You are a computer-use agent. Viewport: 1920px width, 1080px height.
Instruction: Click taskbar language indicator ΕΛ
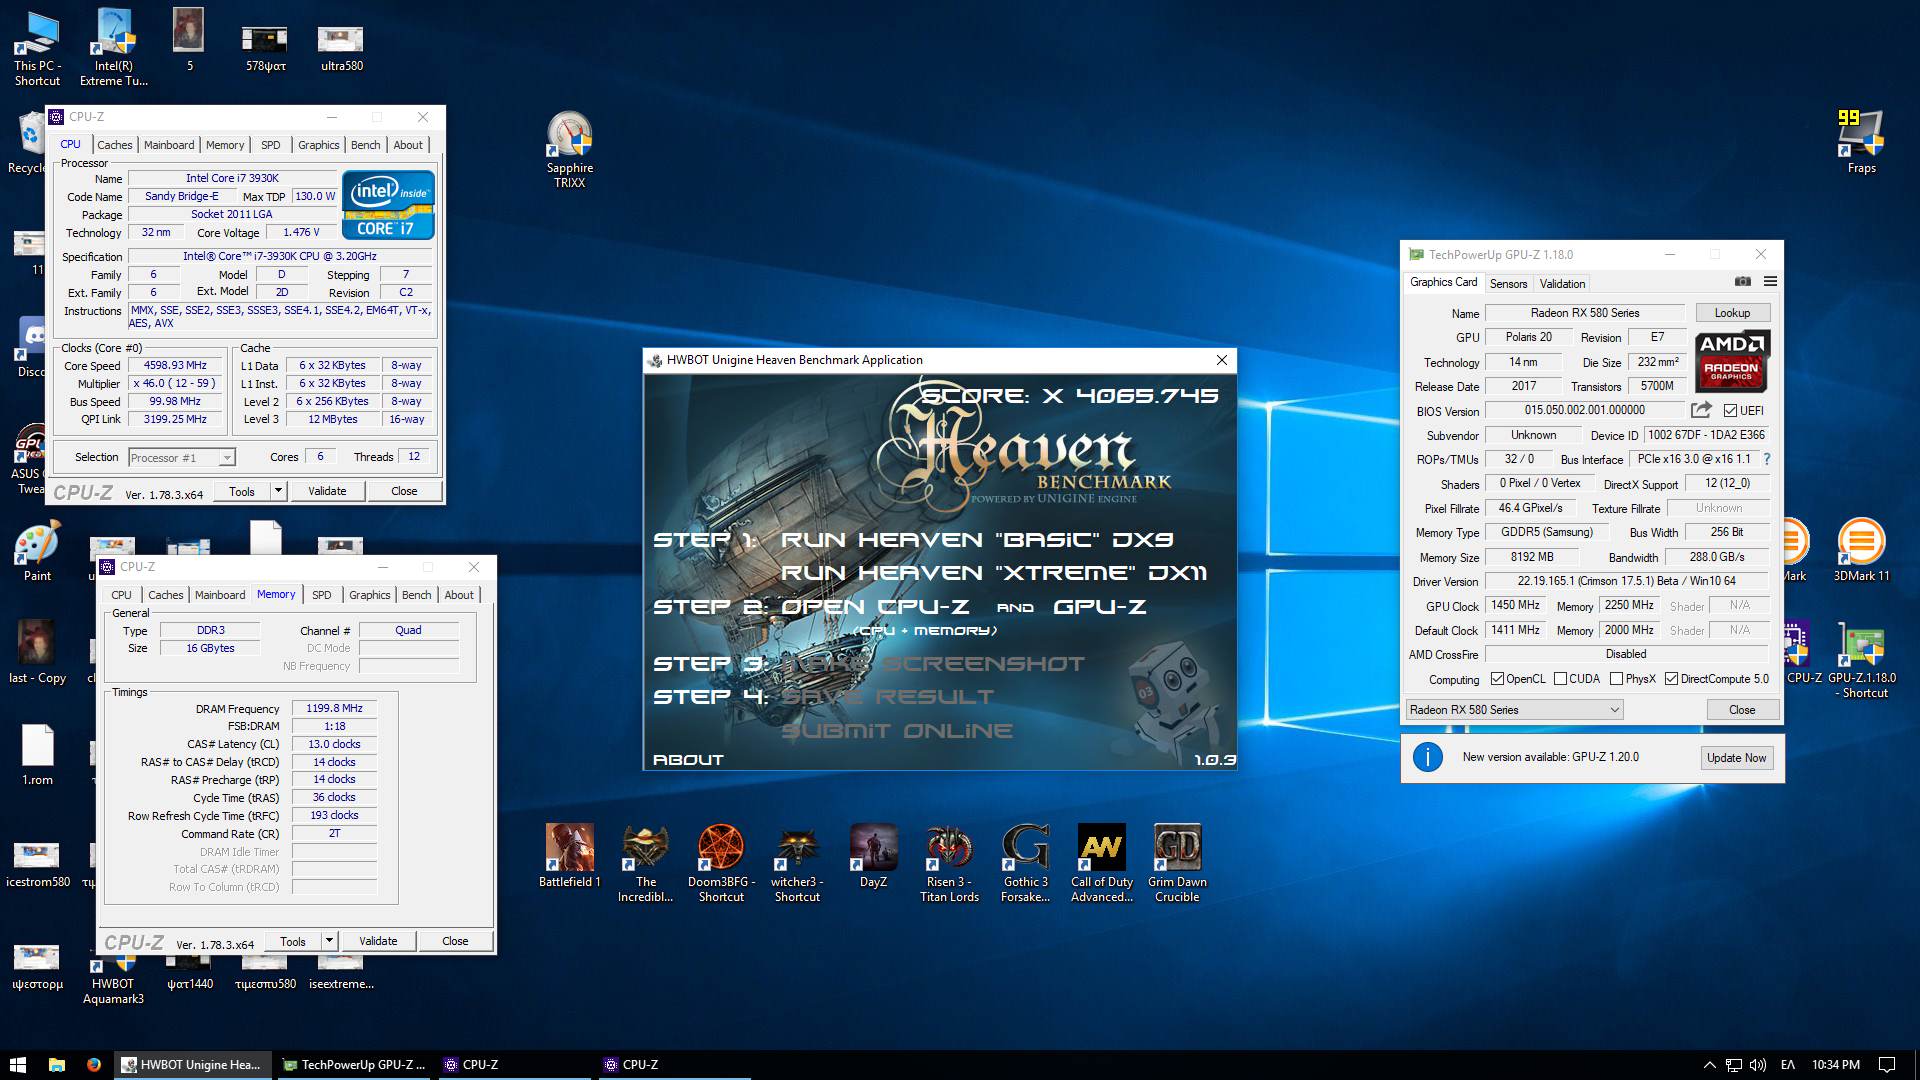coord(1788,1065)
